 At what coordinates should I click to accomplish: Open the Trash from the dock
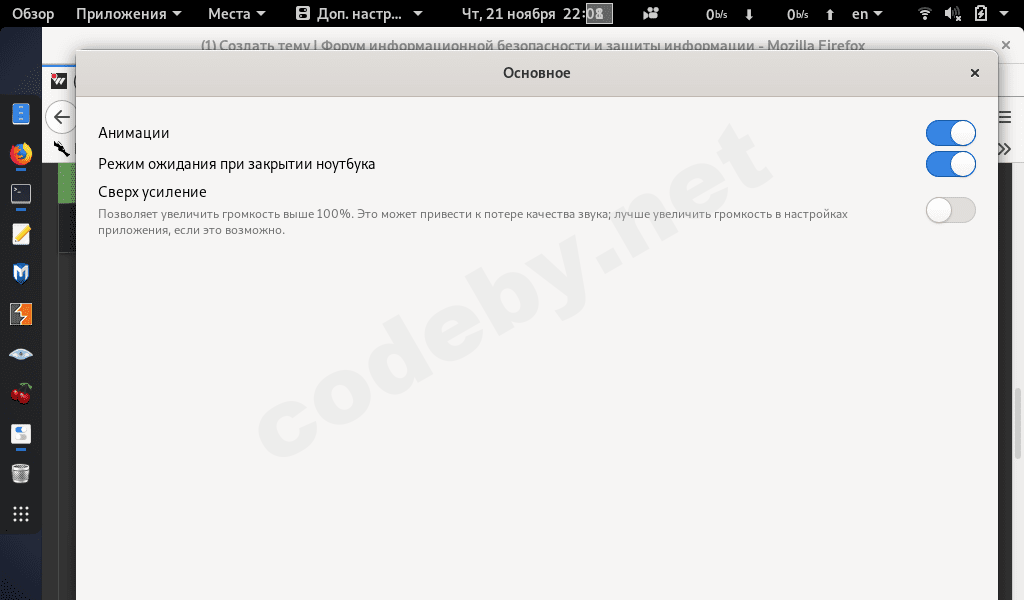(x=20, y=473)
